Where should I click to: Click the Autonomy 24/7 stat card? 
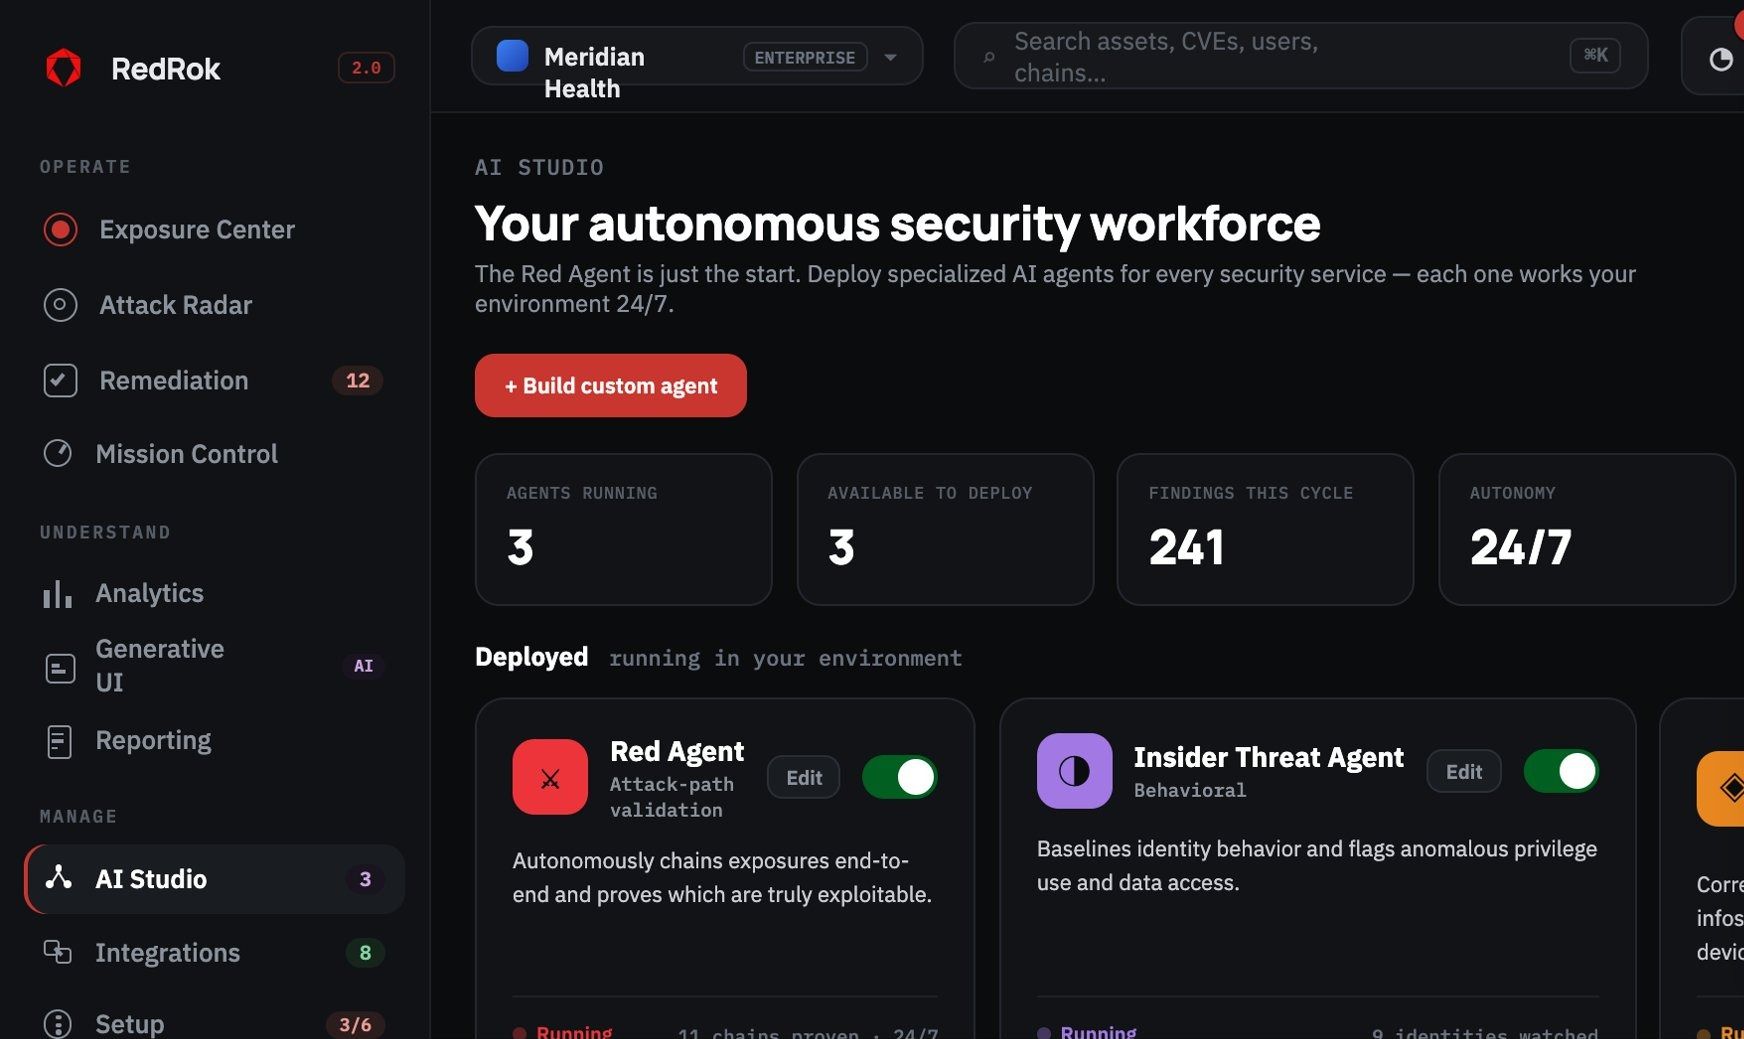(1586, 529)
